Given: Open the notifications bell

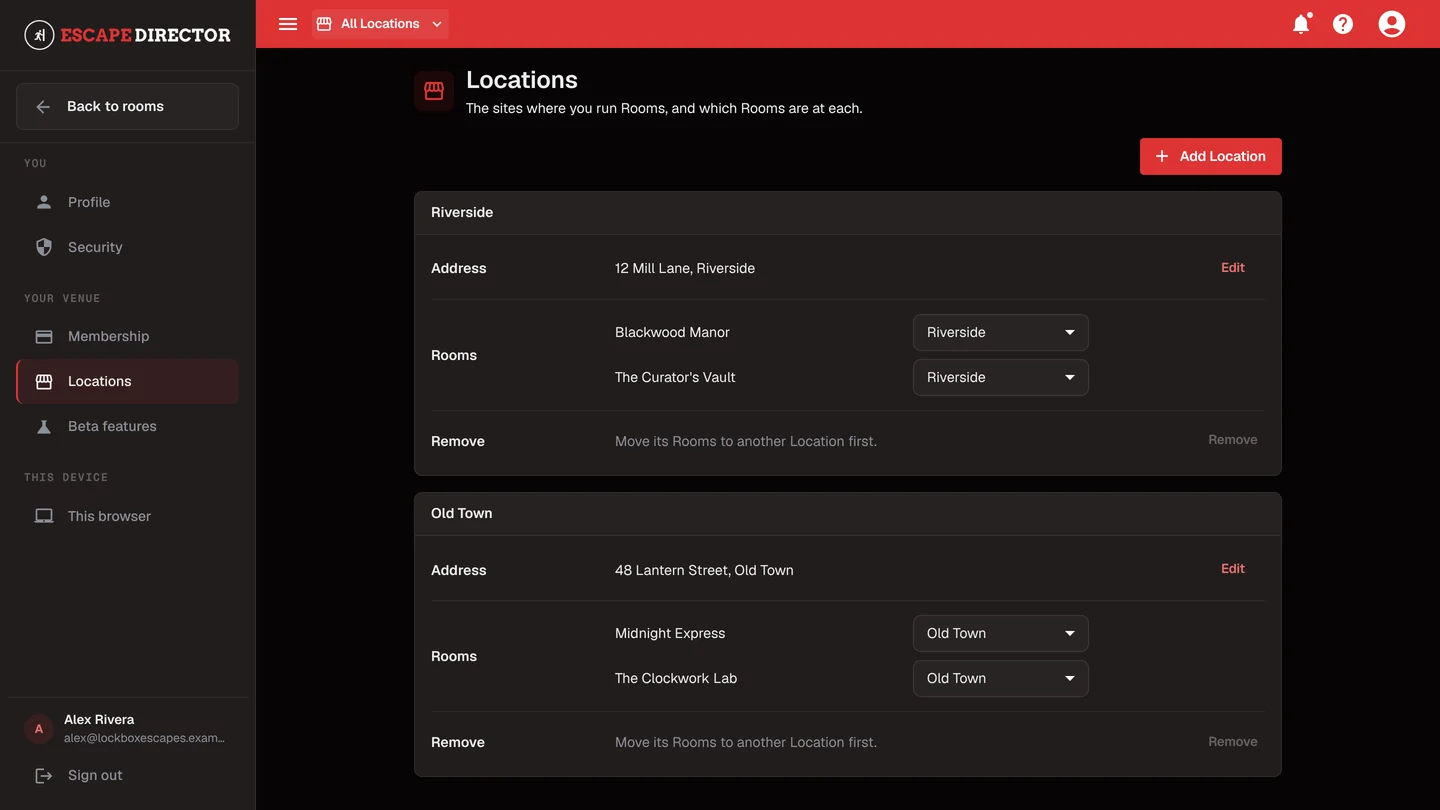Looking at the screenshot, I should (x=1301, y=24).
